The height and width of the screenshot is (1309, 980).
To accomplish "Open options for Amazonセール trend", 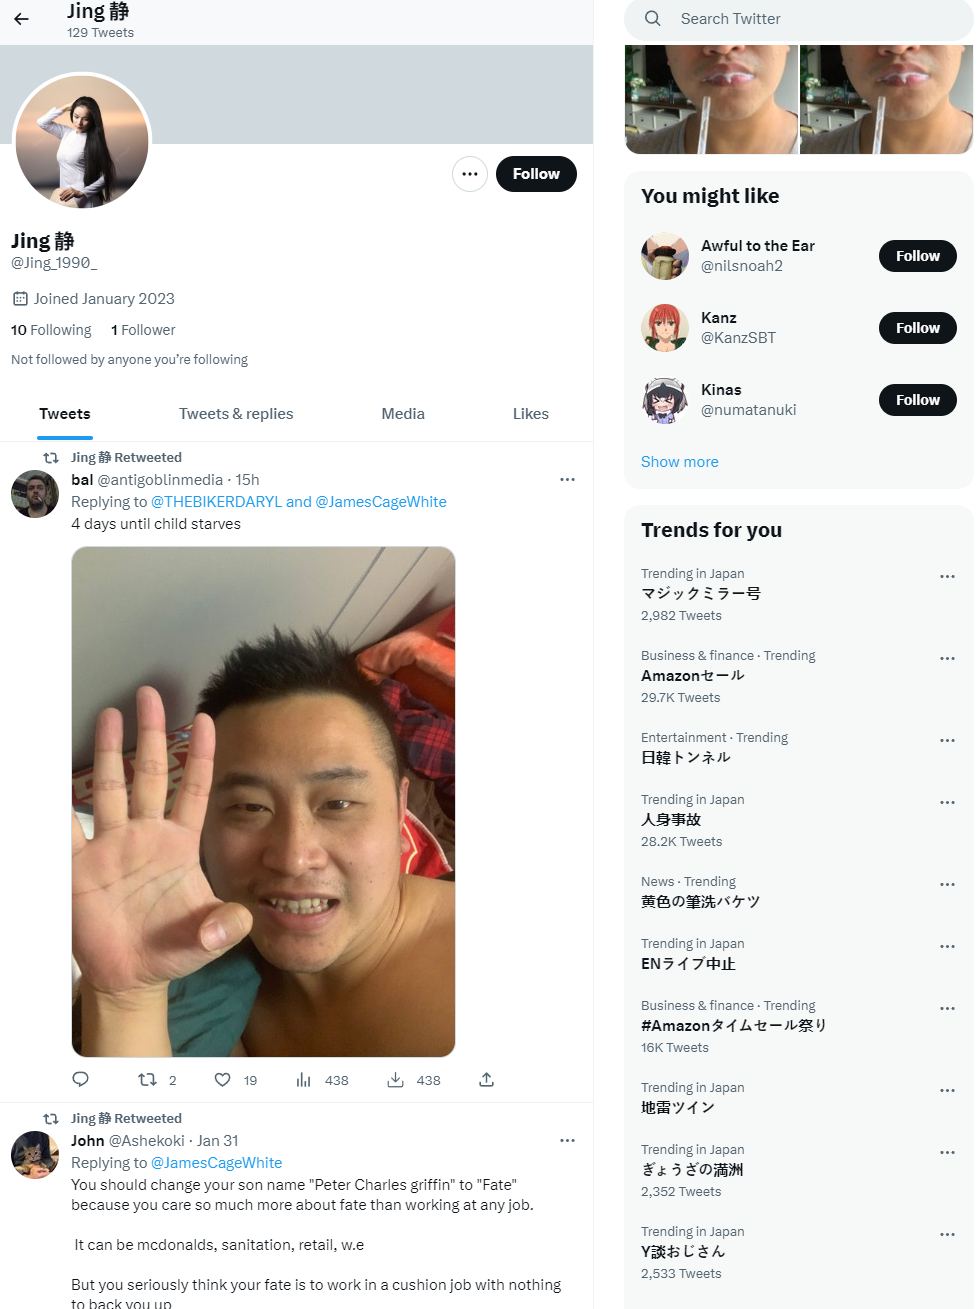I will click(x=947, y=659).
